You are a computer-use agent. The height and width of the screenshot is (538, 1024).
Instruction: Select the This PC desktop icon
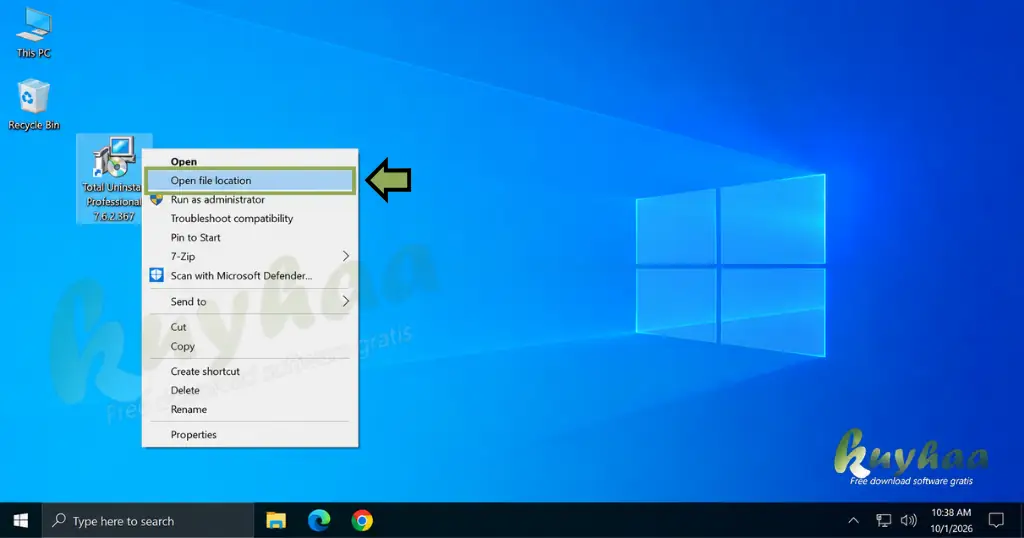(x=34, y=33)
